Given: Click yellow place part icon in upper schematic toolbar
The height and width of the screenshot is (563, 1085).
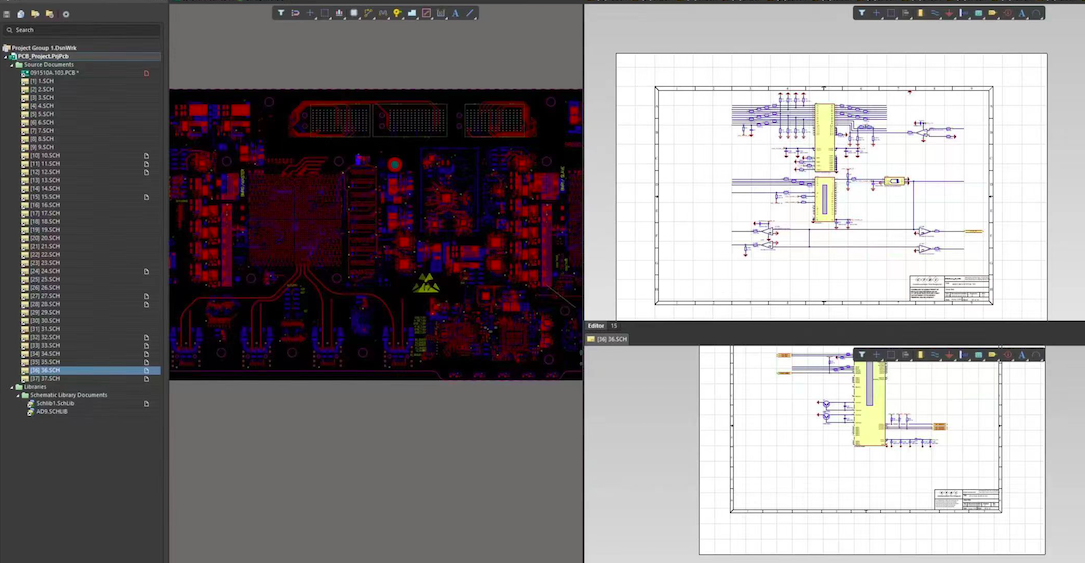Looking at the screenshot, I should coord(920,13).
